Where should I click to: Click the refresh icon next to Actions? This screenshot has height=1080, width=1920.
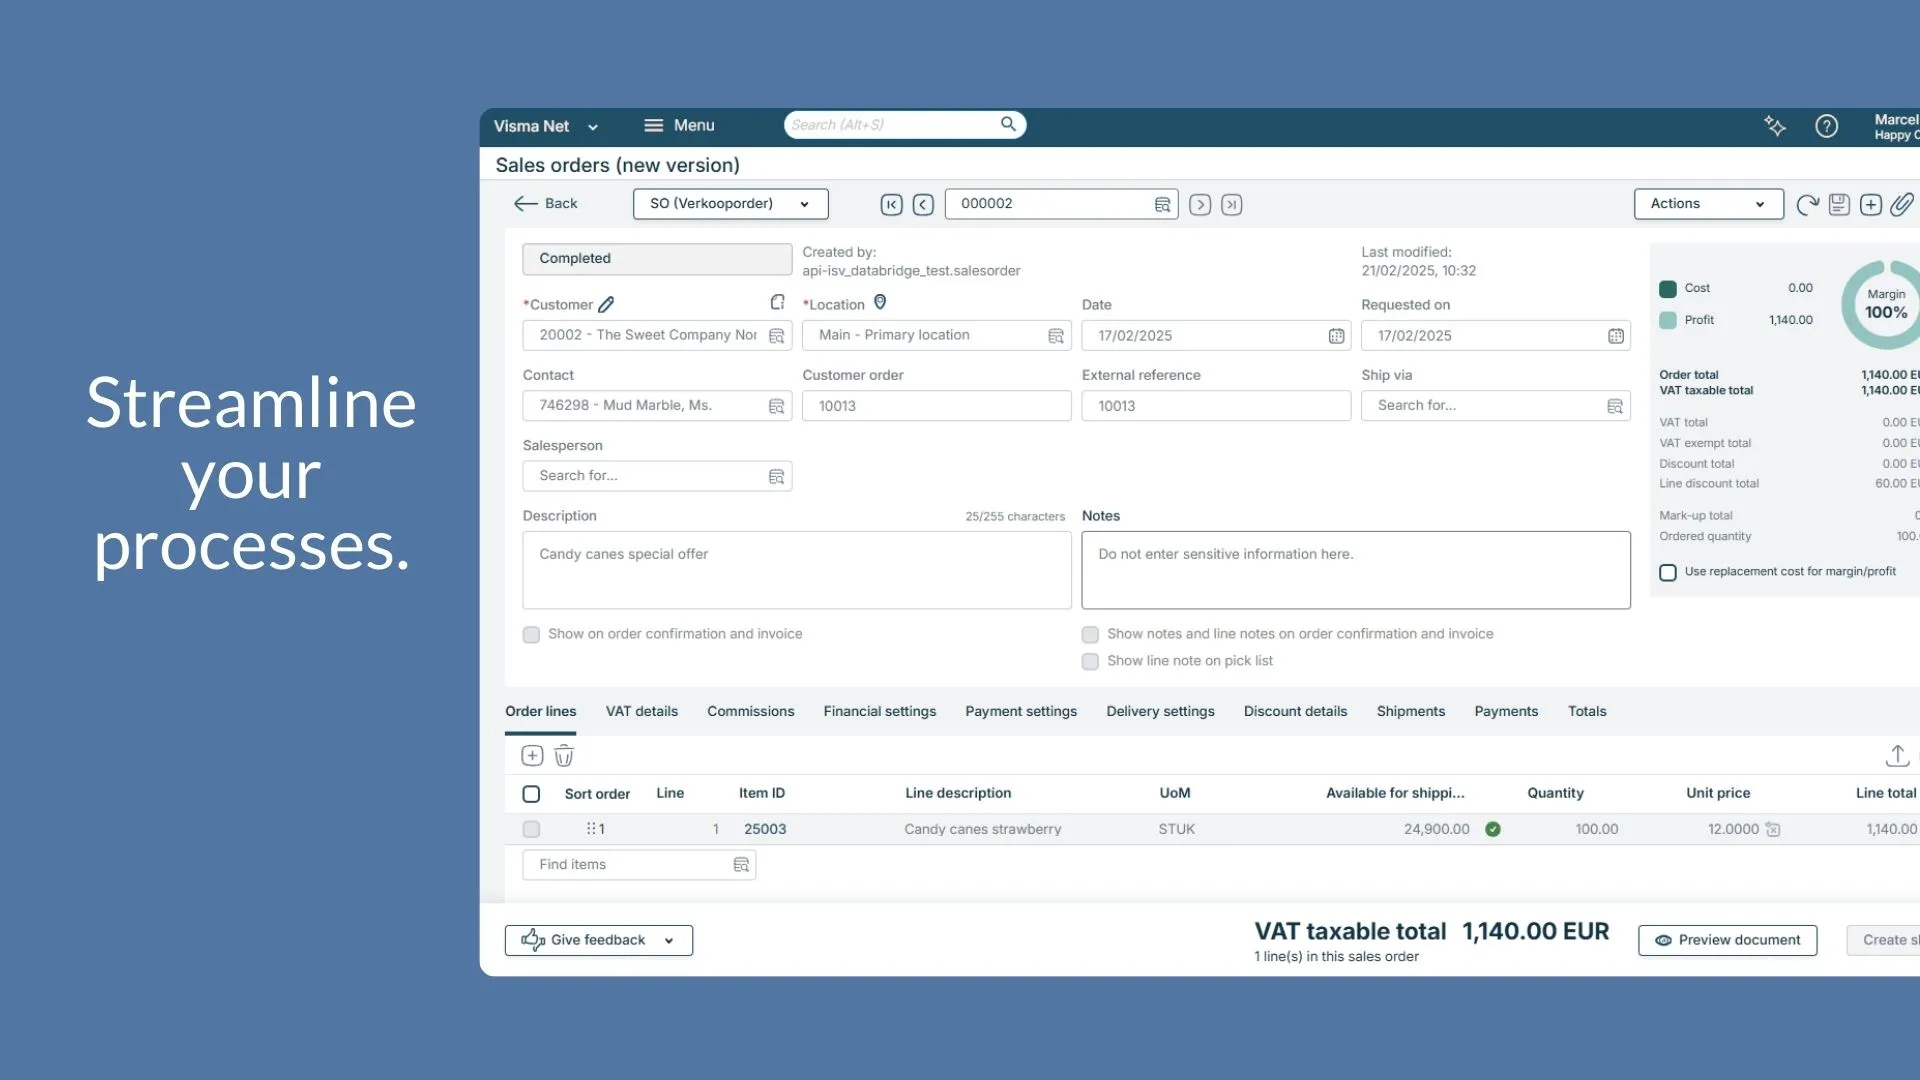1807,205
